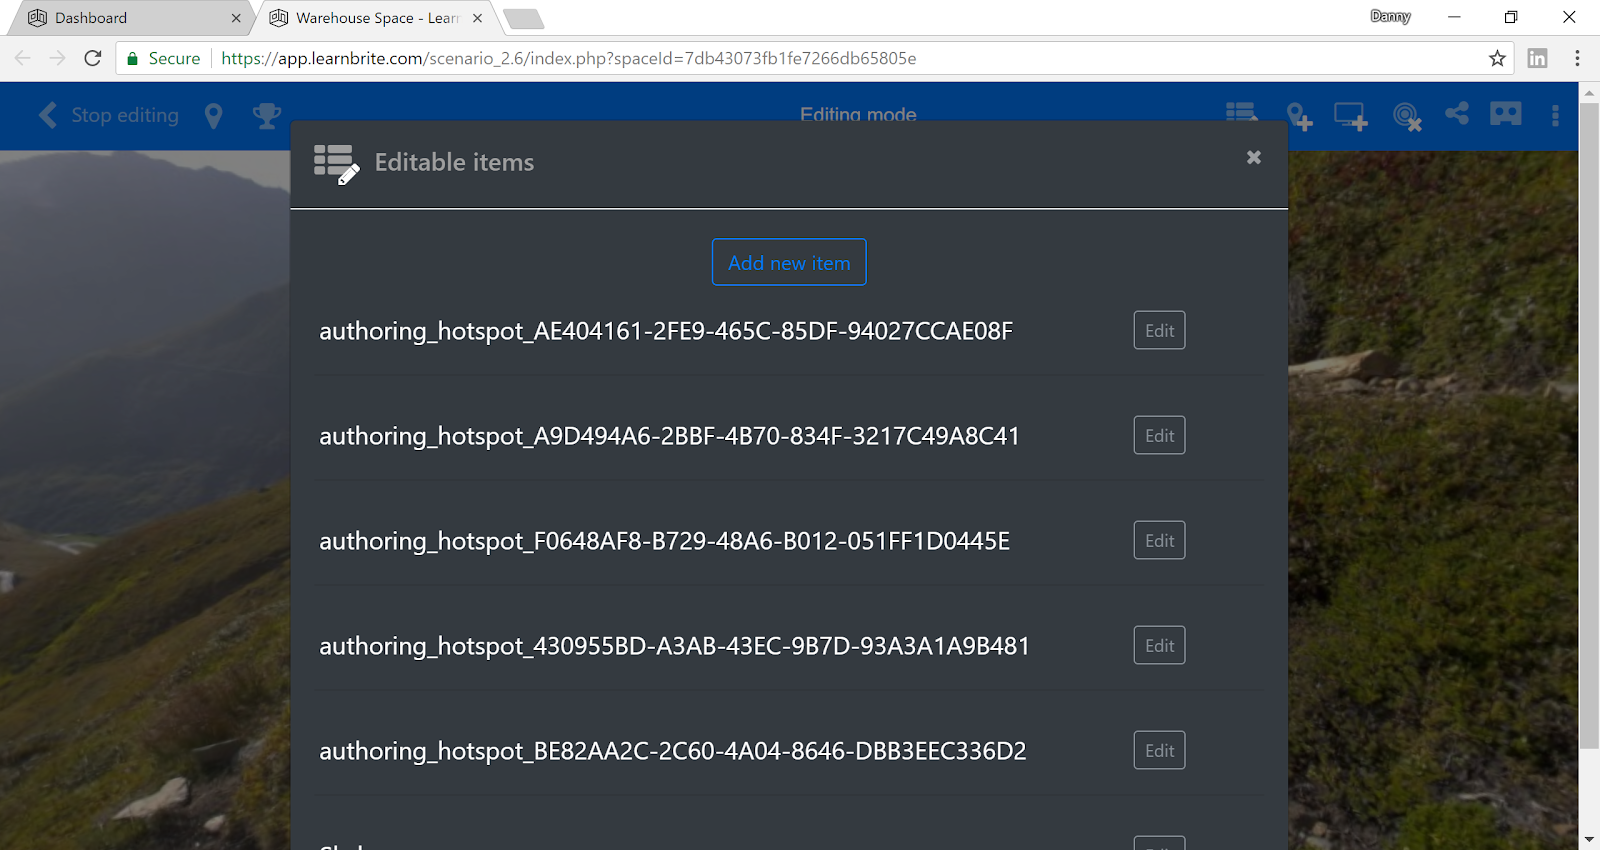This screenshot has width=1600, height=850.
Task: Edit the hotspot ending in 051FF1D0445E
Action: click(x=1159, y=540)
